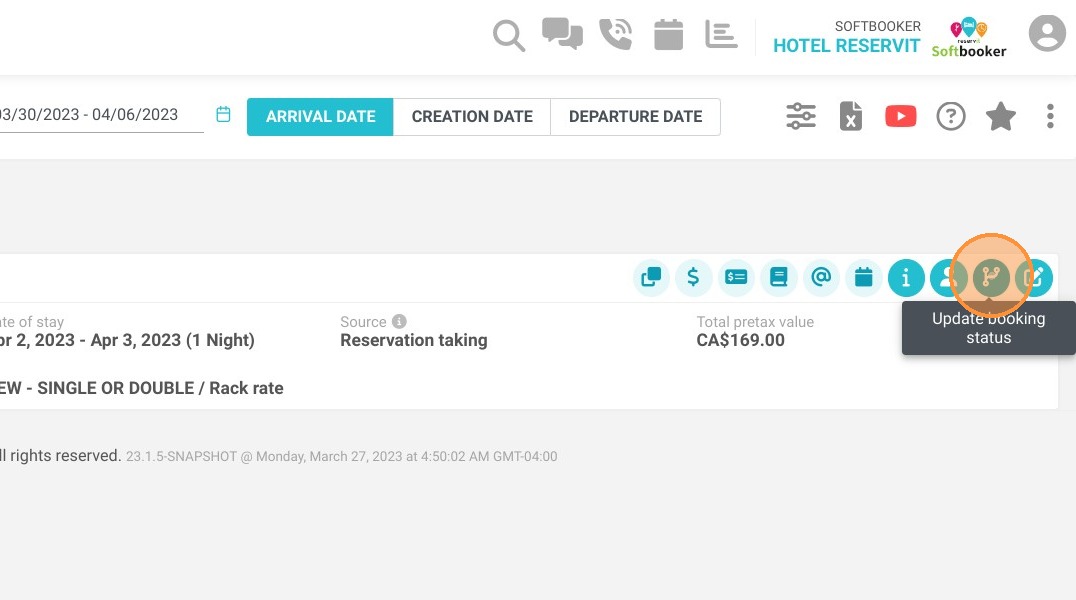Export list to Excel file icon
The image size is (1076, 600).
coord(851,116)
